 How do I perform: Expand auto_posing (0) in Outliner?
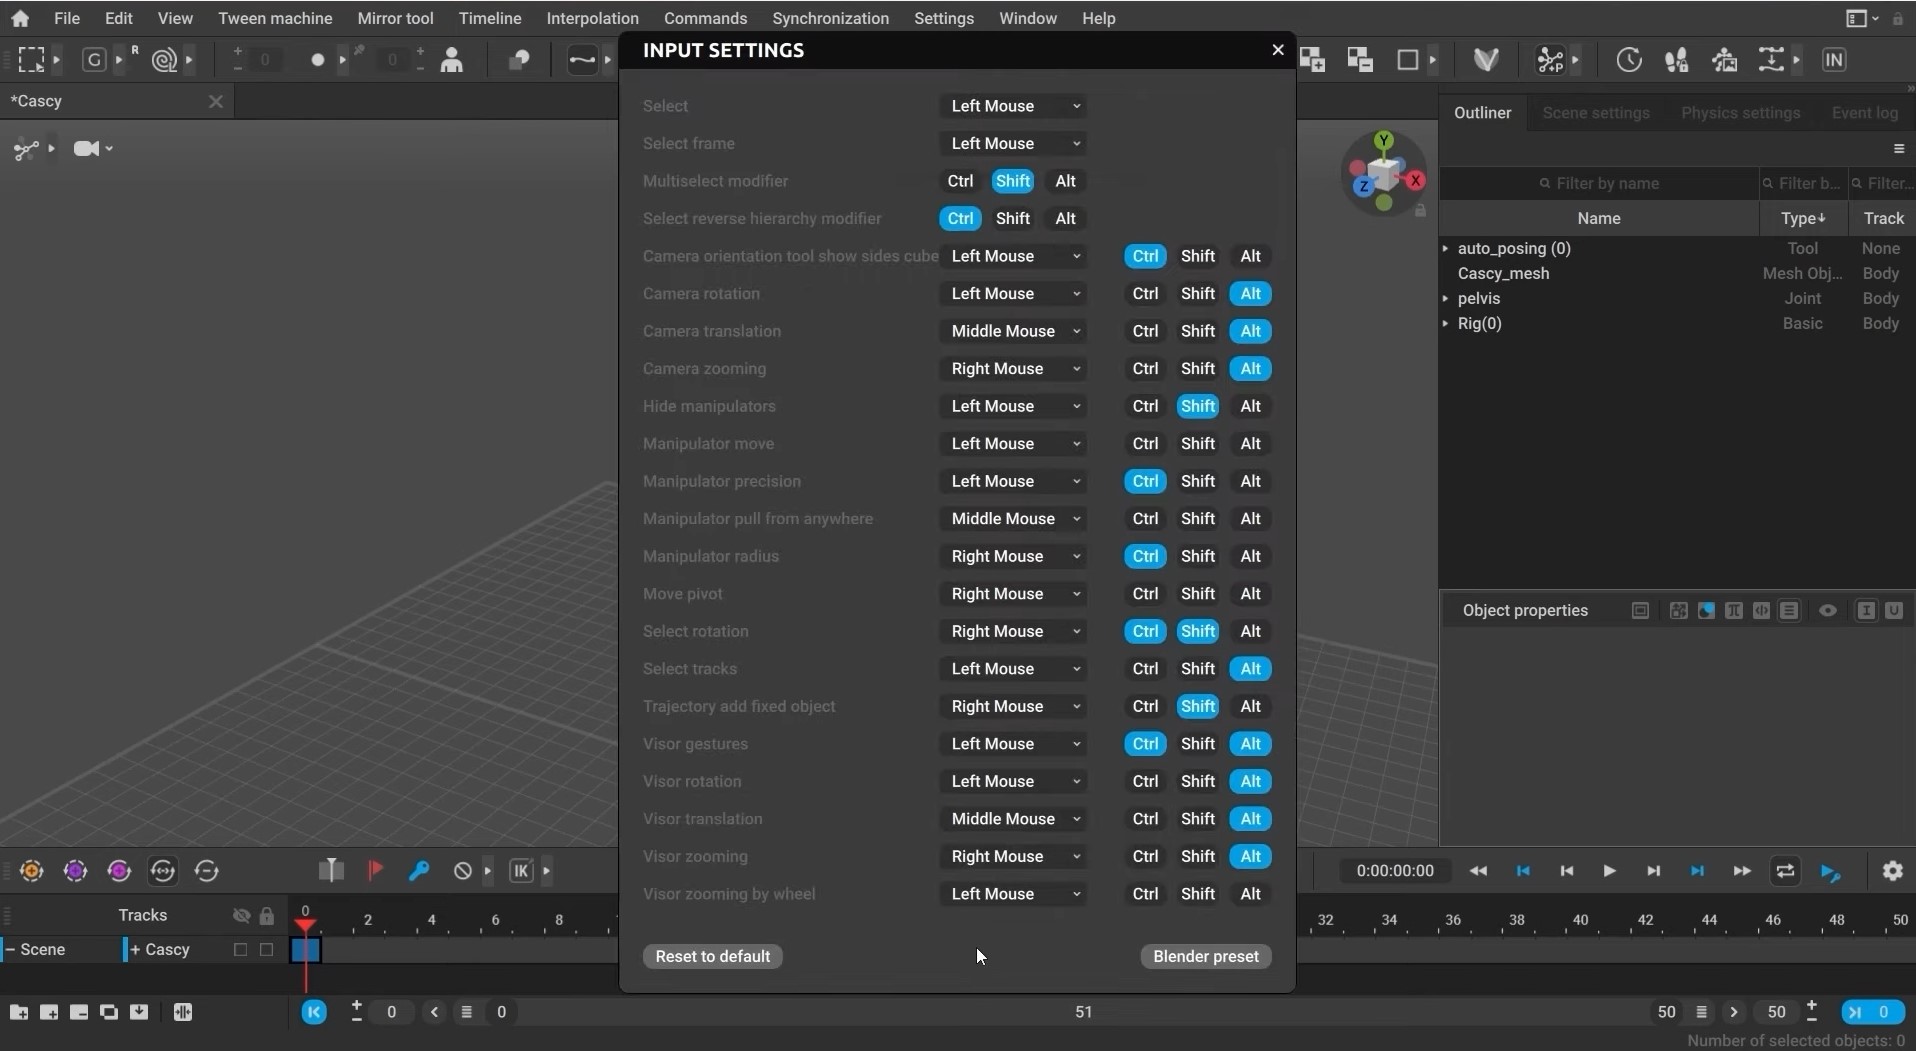1445,248
